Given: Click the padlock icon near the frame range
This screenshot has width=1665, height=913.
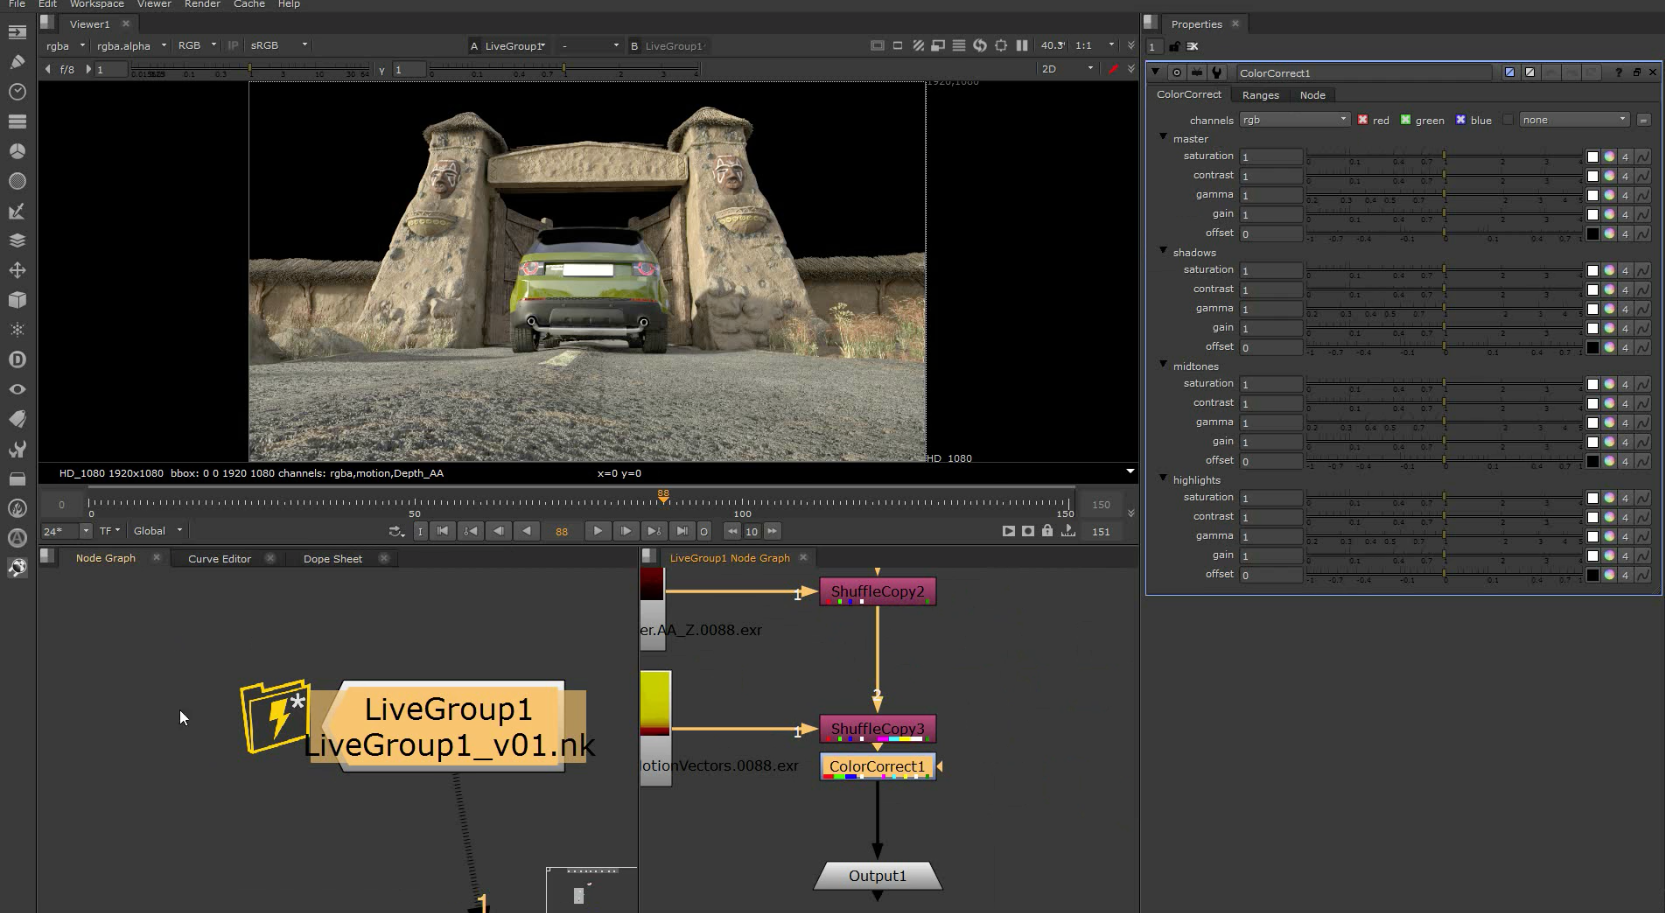Looking at the screenshot, I should (1047, 531).
